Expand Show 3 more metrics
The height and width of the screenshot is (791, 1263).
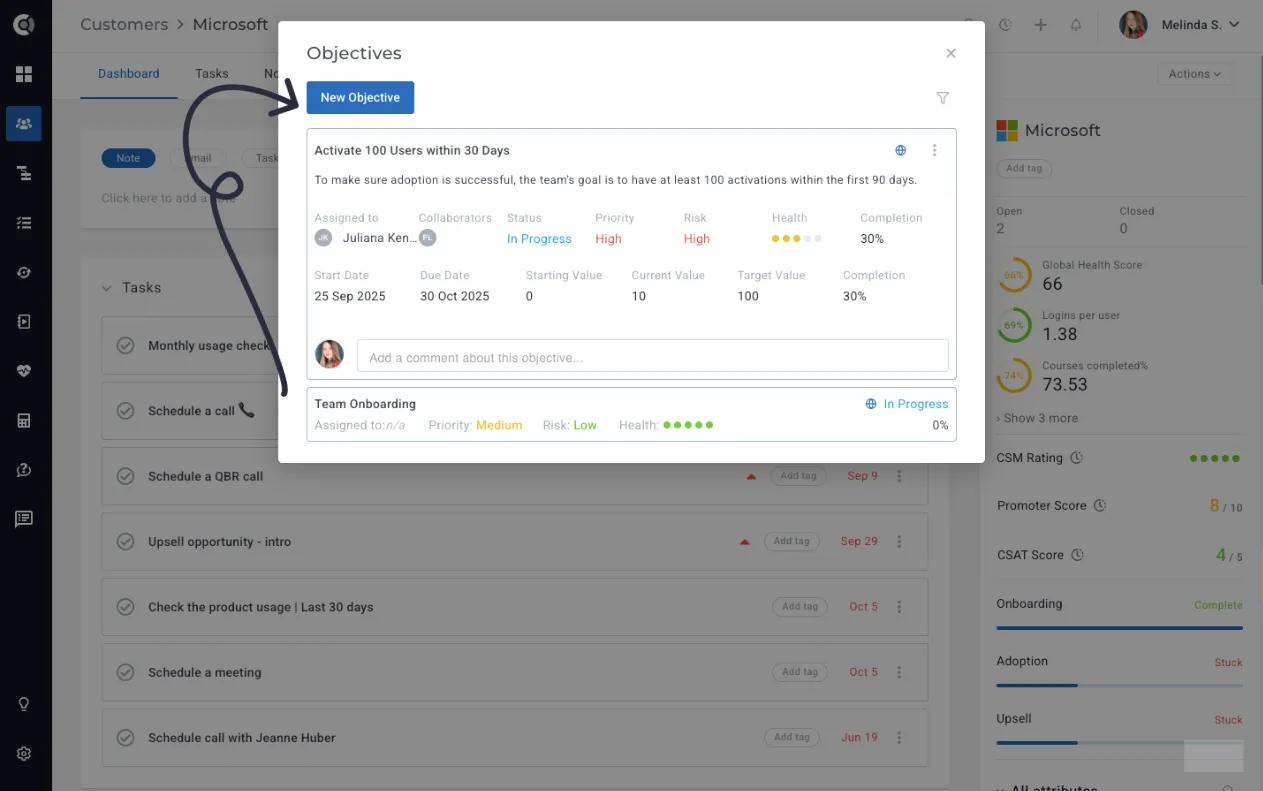[x=1037, y=418]
